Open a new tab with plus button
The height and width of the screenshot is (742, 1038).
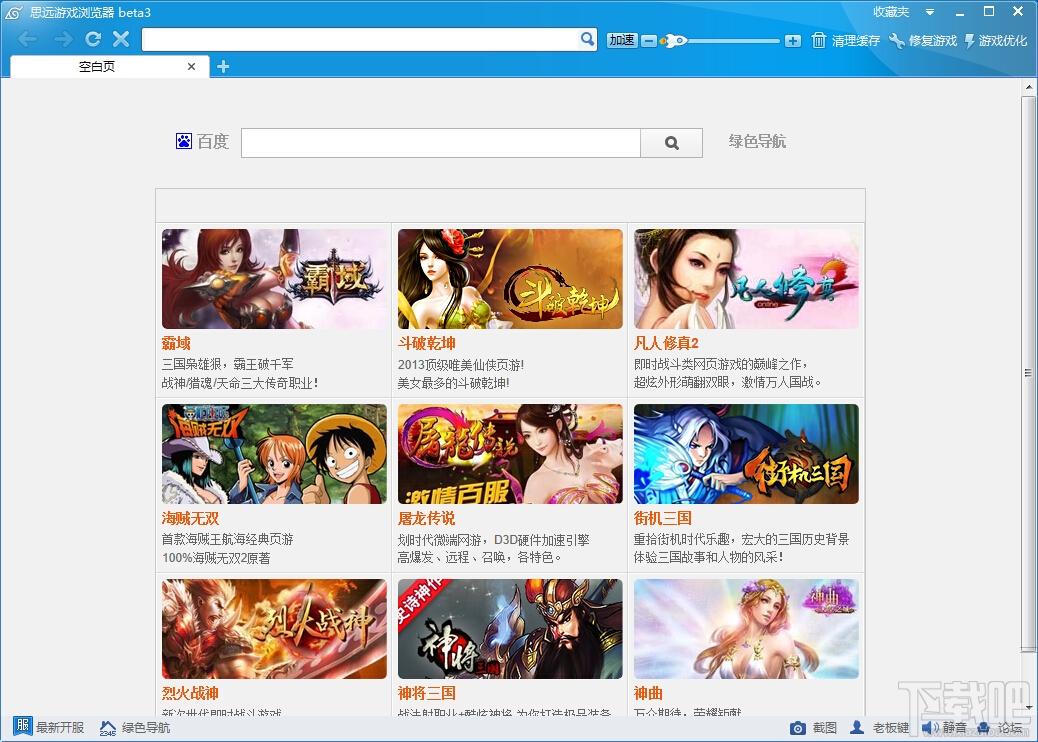tap(223, 66)
